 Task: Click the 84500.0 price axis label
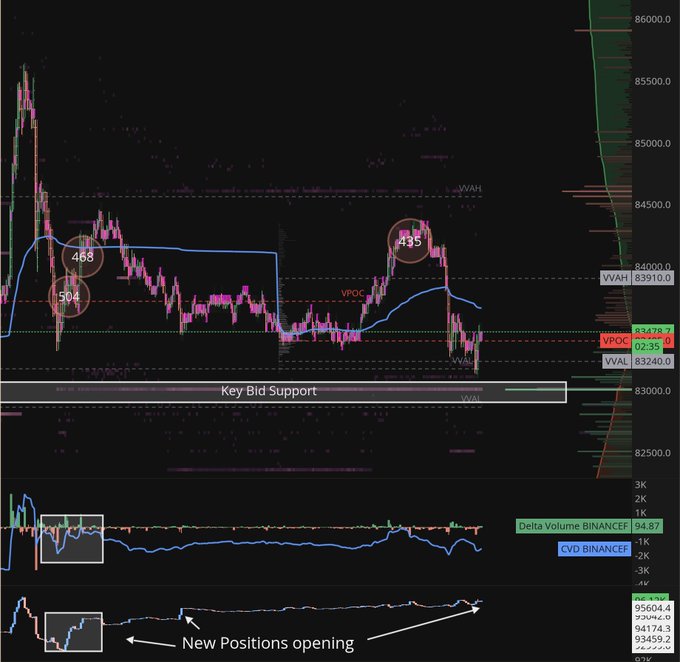pos(652,205)
